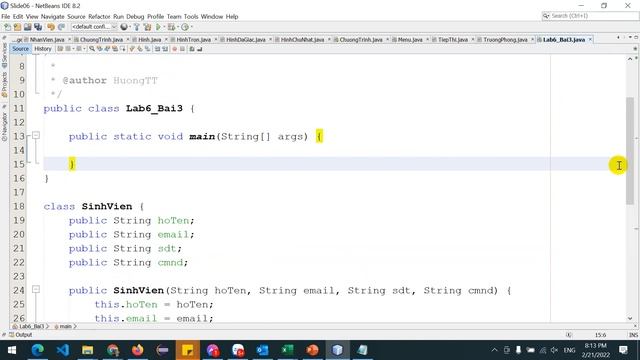
Task: Switch to the HinhDaGiac.java tab
Action: click(x=246, y=40)
